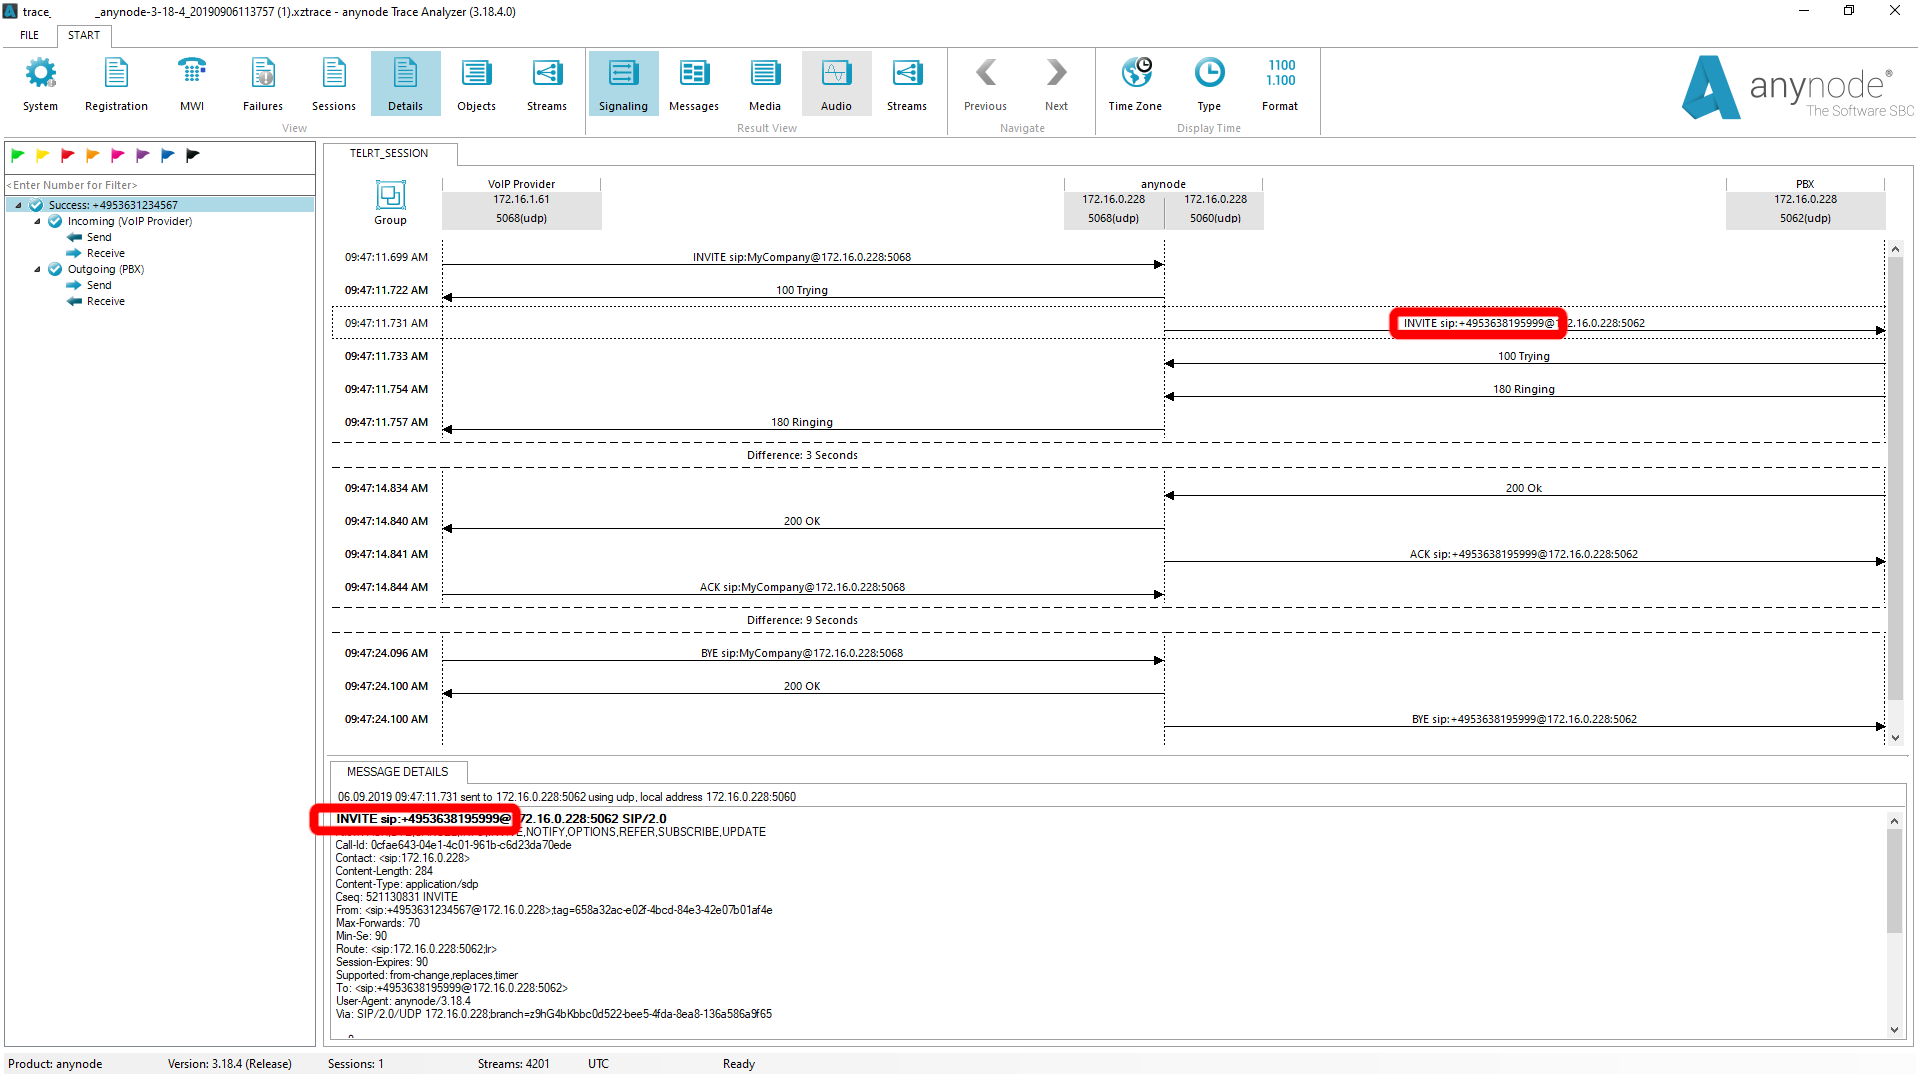Click the red flag filter
The image size is (1920, 1080).
pyautogui.click(x=68, y=155)
